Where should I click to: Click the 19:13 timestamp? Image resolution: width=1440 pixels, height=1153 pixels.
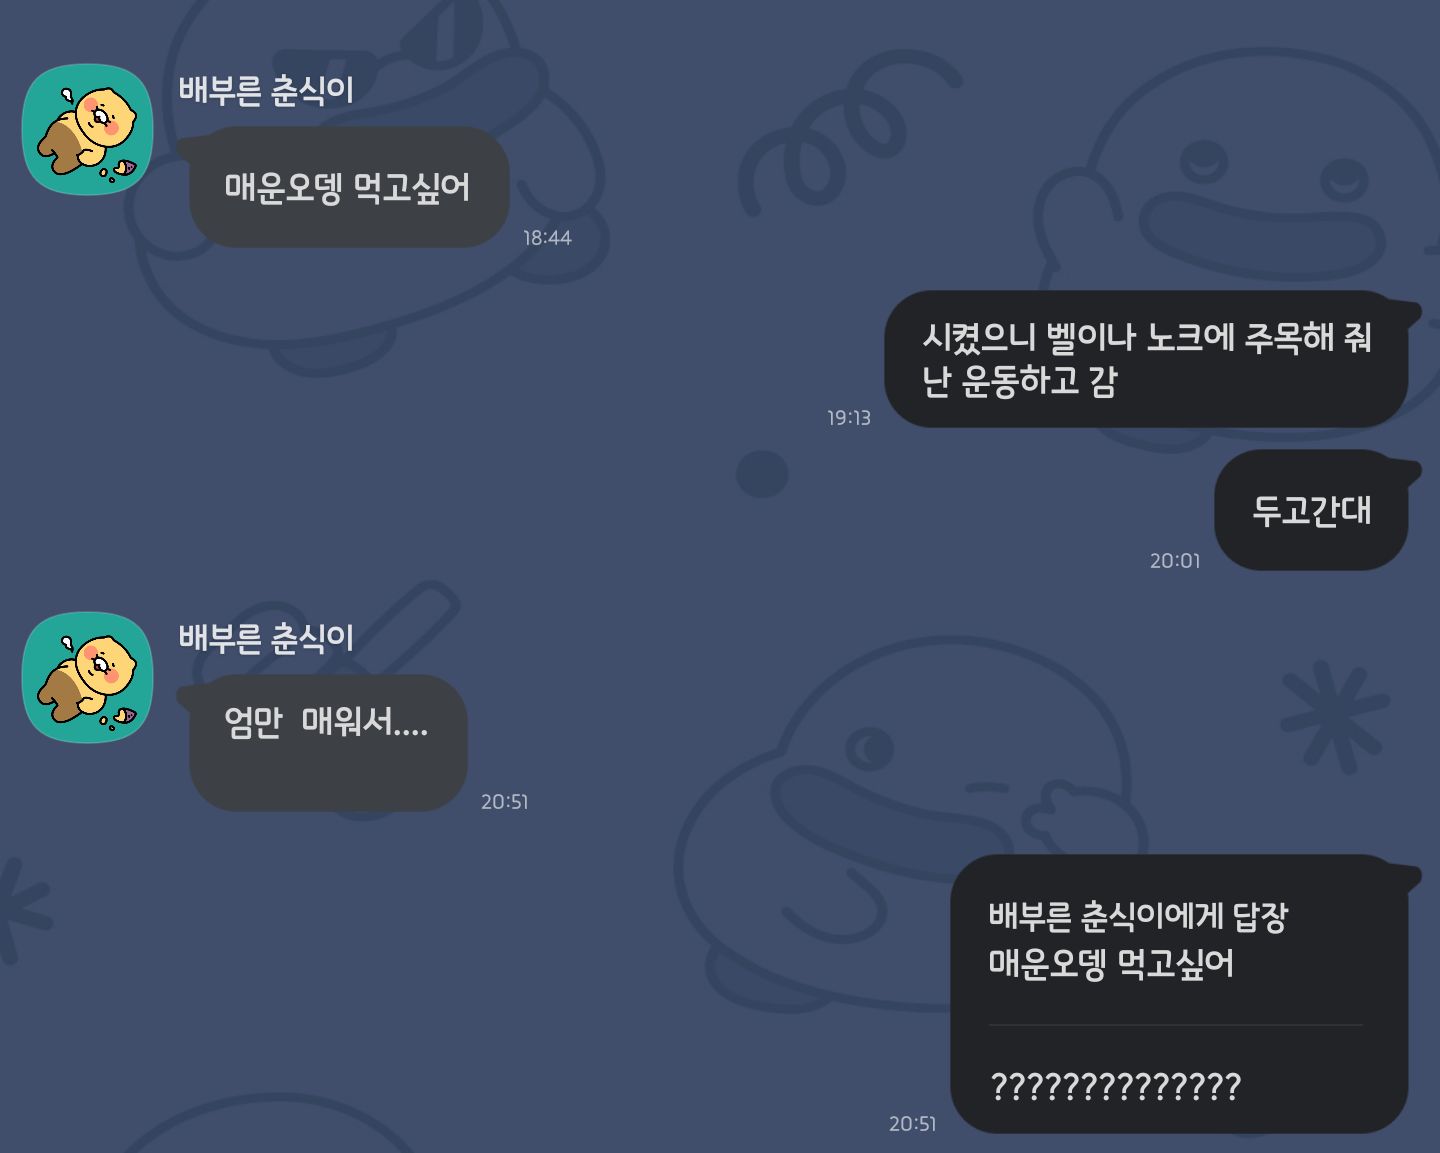point(848,418)
